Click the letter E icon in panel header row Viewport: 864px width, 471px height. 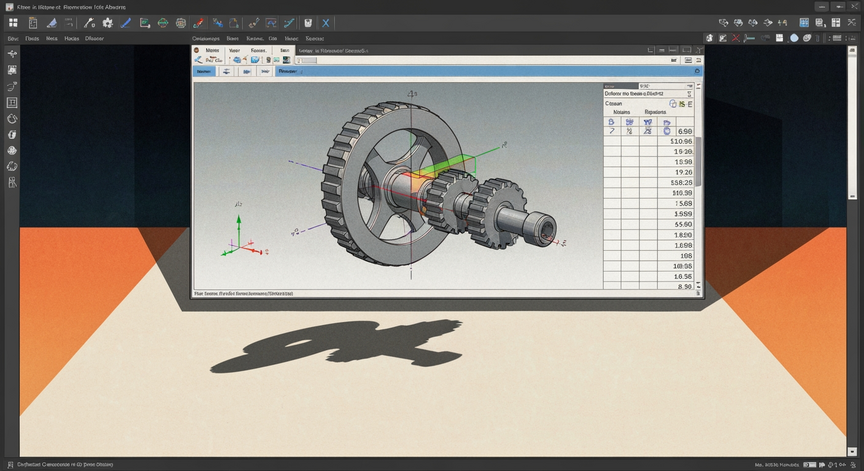[690, 104]
